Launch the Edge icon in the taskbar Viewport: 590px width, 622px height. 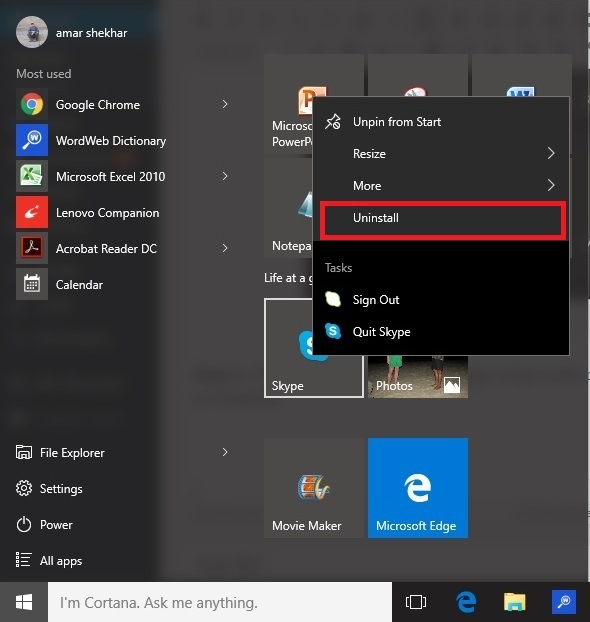466,602
